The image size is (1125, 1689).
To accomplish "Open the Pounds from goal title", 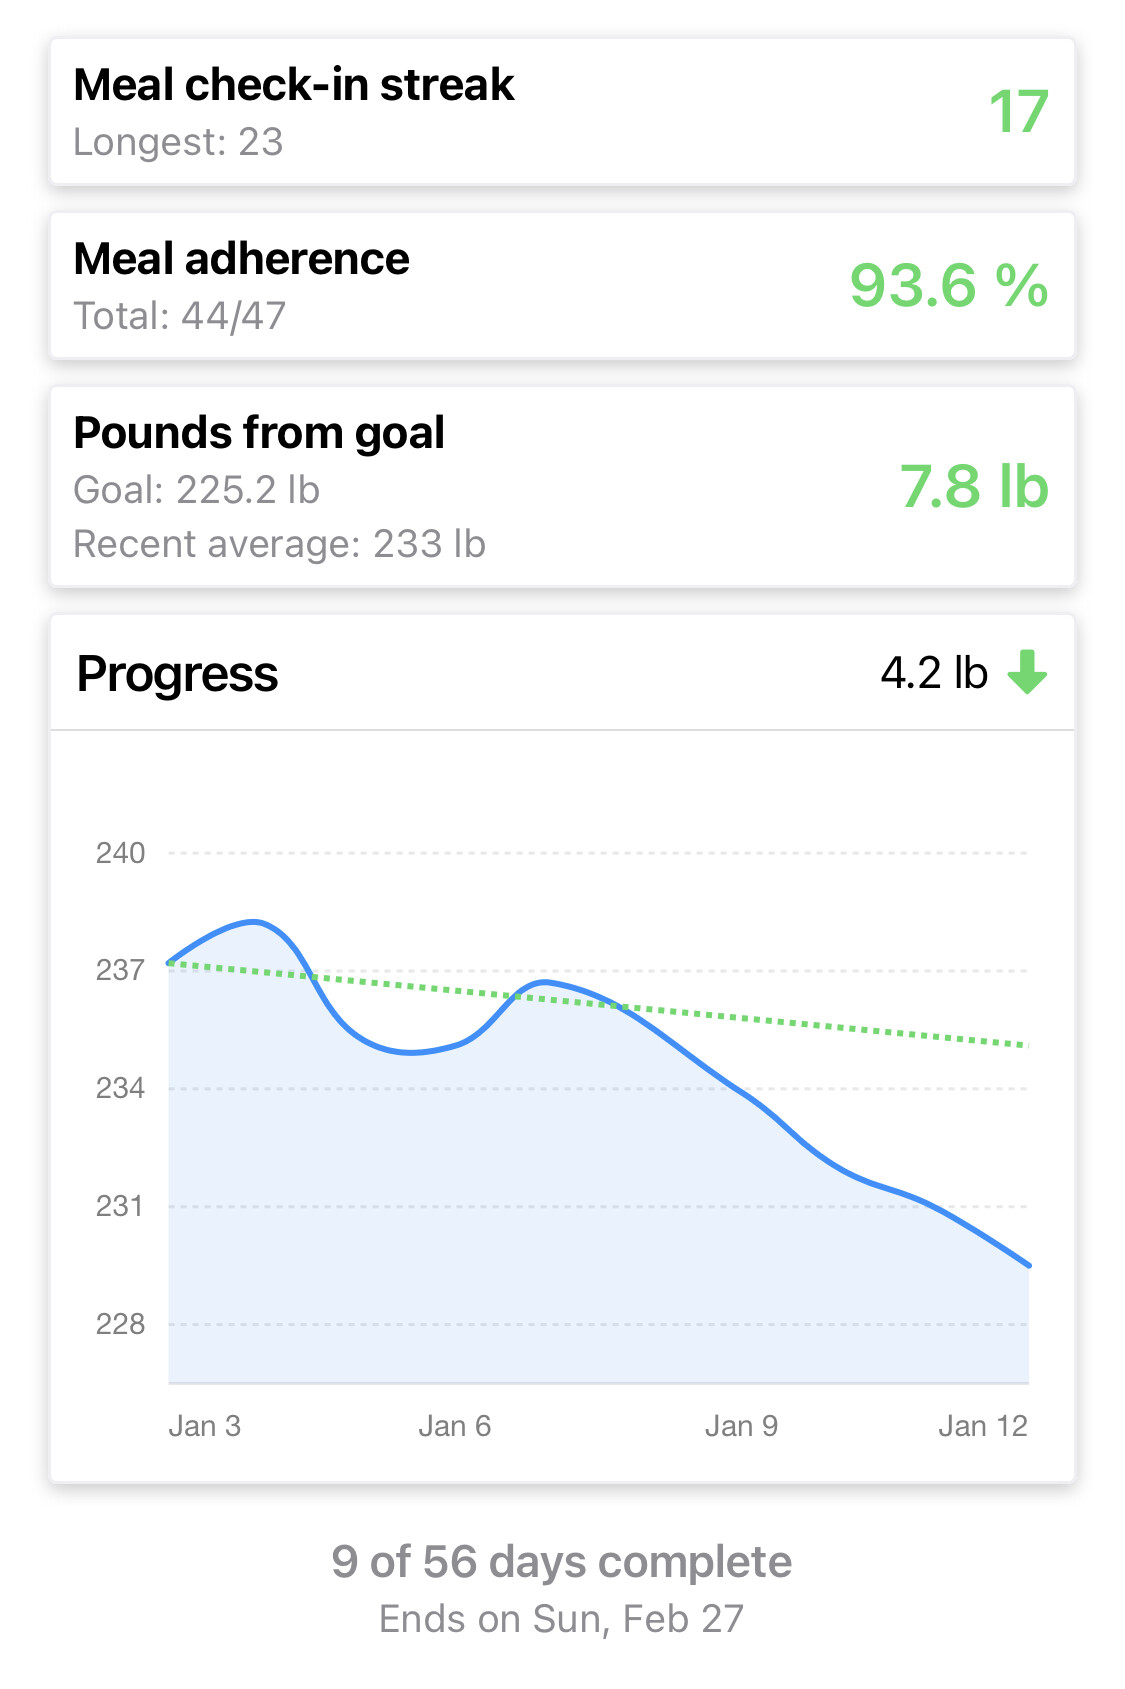I will 259,433.
